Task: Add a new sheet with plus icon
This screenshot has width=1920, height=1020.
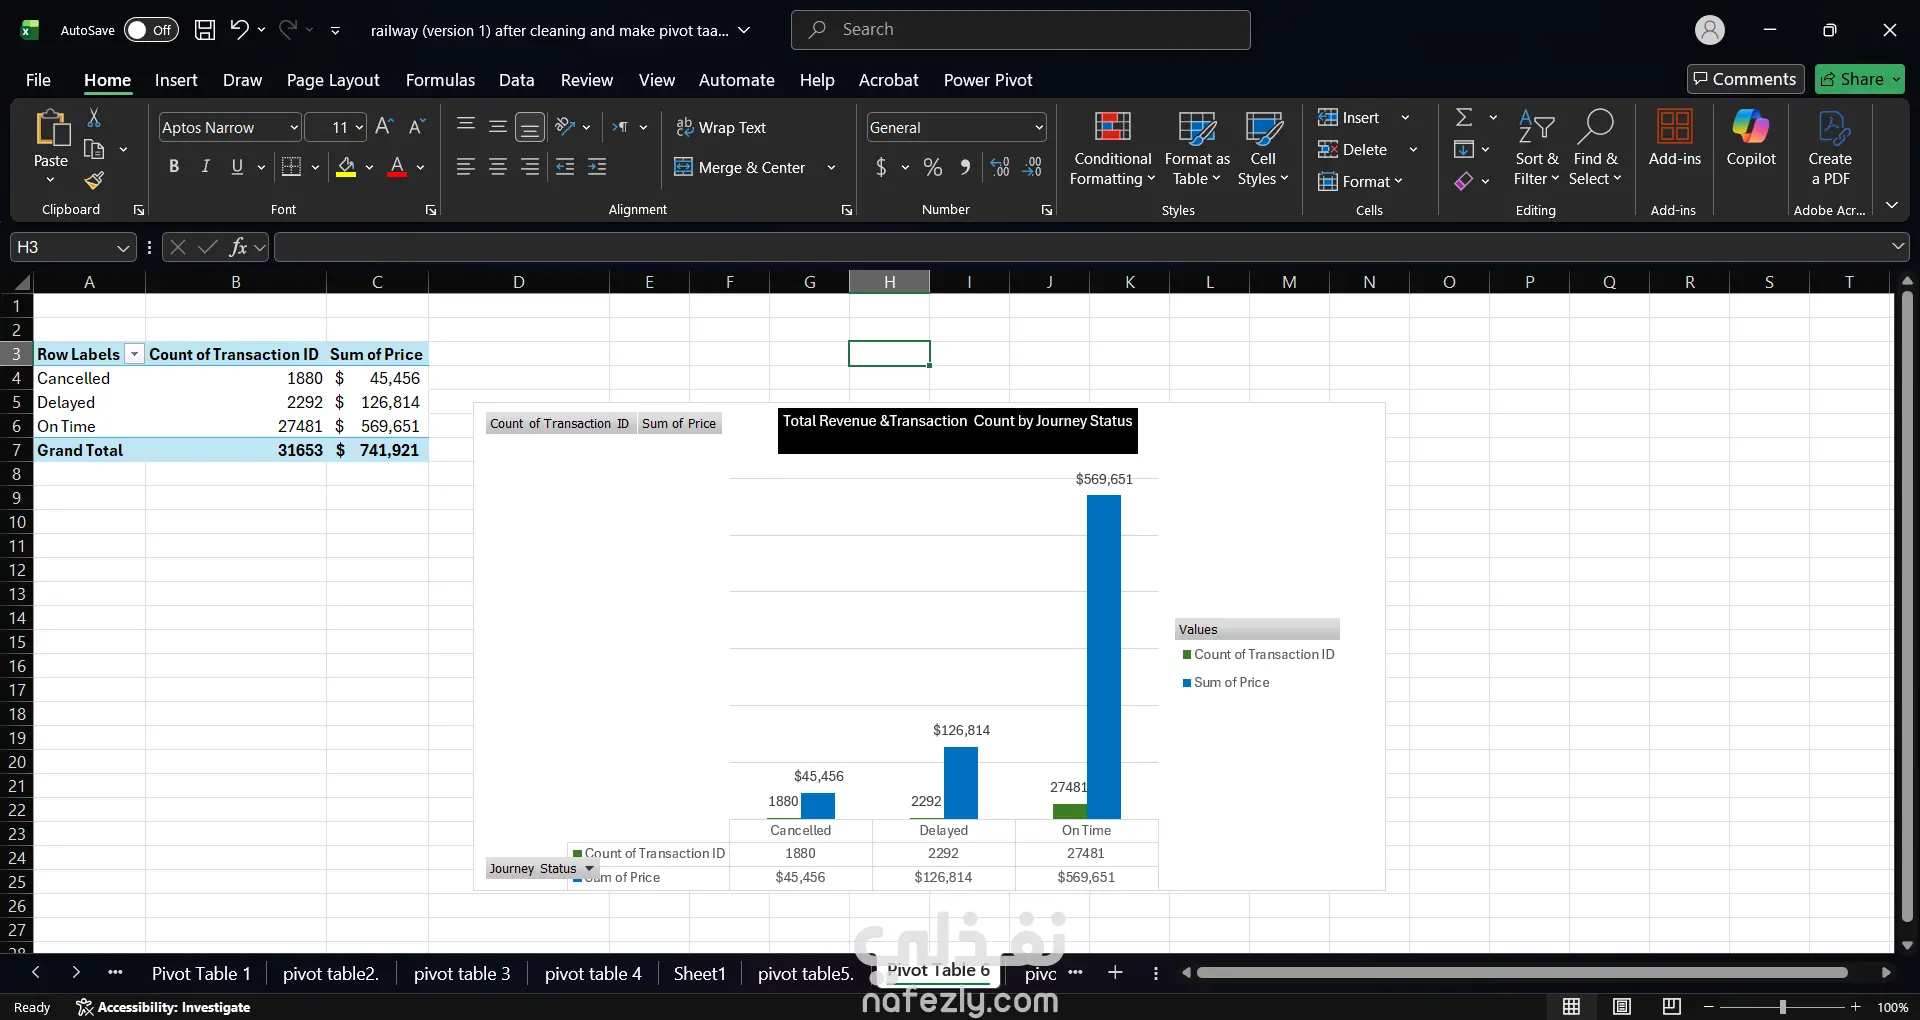Action: [x=1115, y=973]
